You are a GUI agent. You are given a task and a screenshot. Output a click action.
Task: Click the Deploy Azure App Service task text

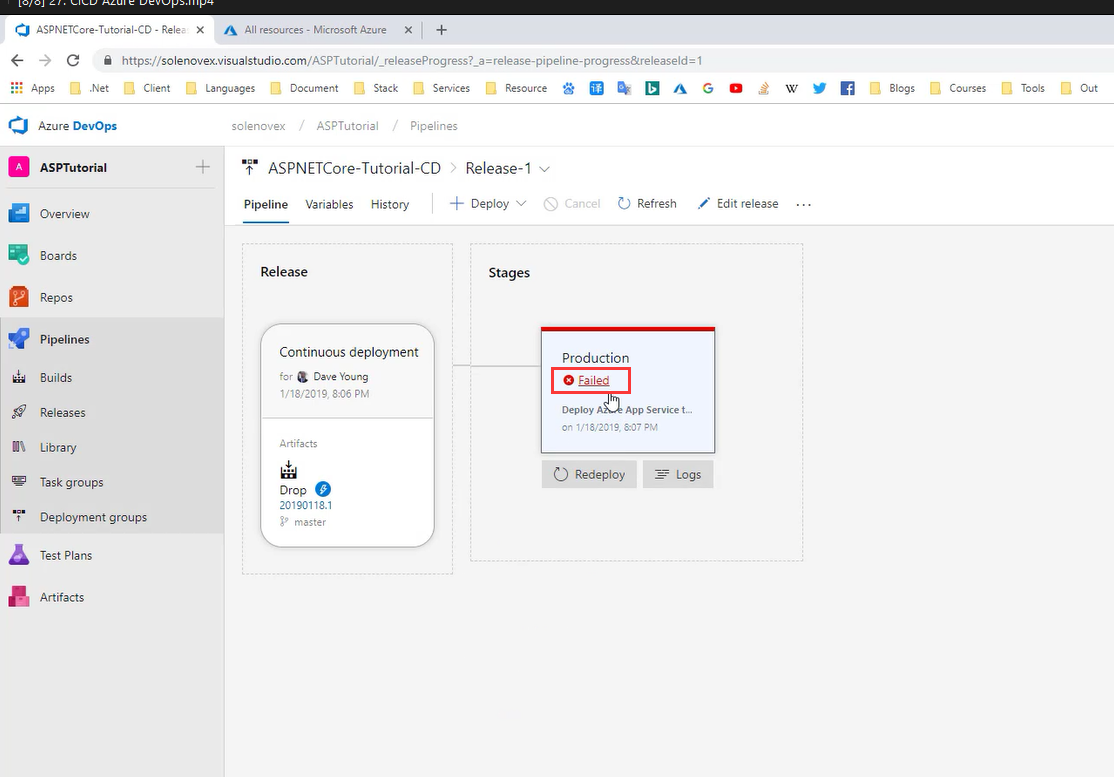(627, 410)
